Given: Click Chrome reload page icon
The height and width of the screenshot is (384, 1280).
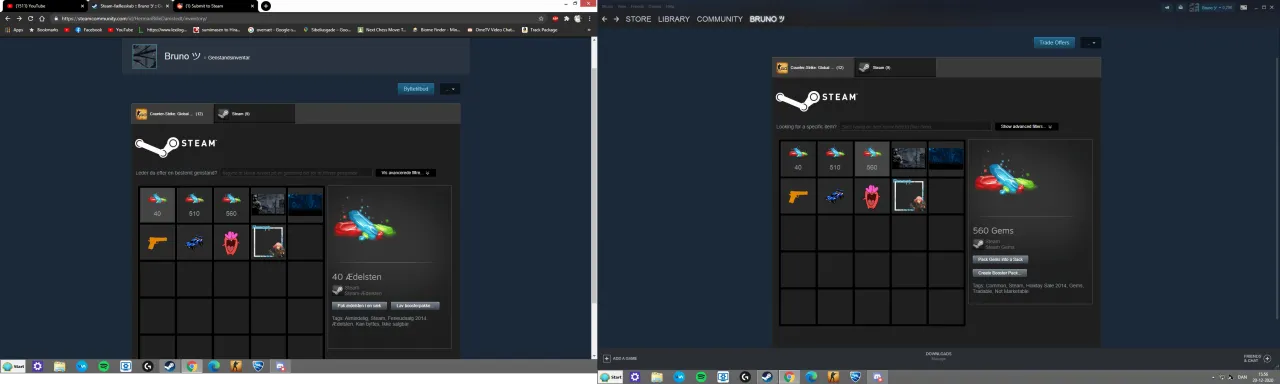Looking at the screenshot, I should pos(31,18).
